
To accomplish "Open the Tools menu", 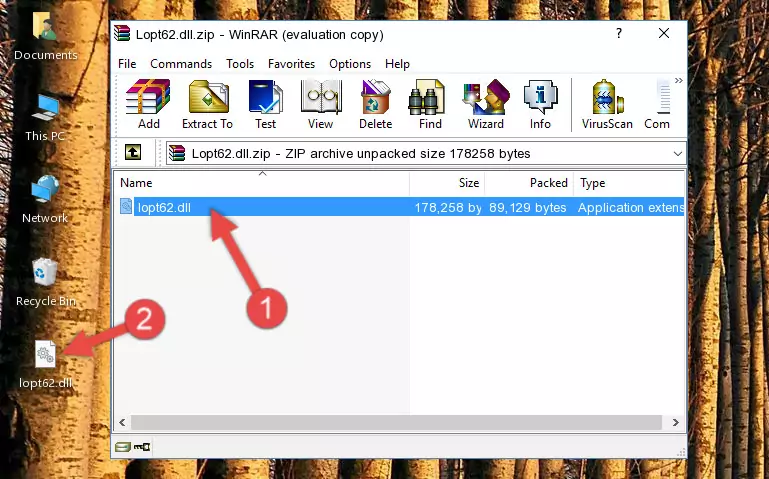I will 240,64.
